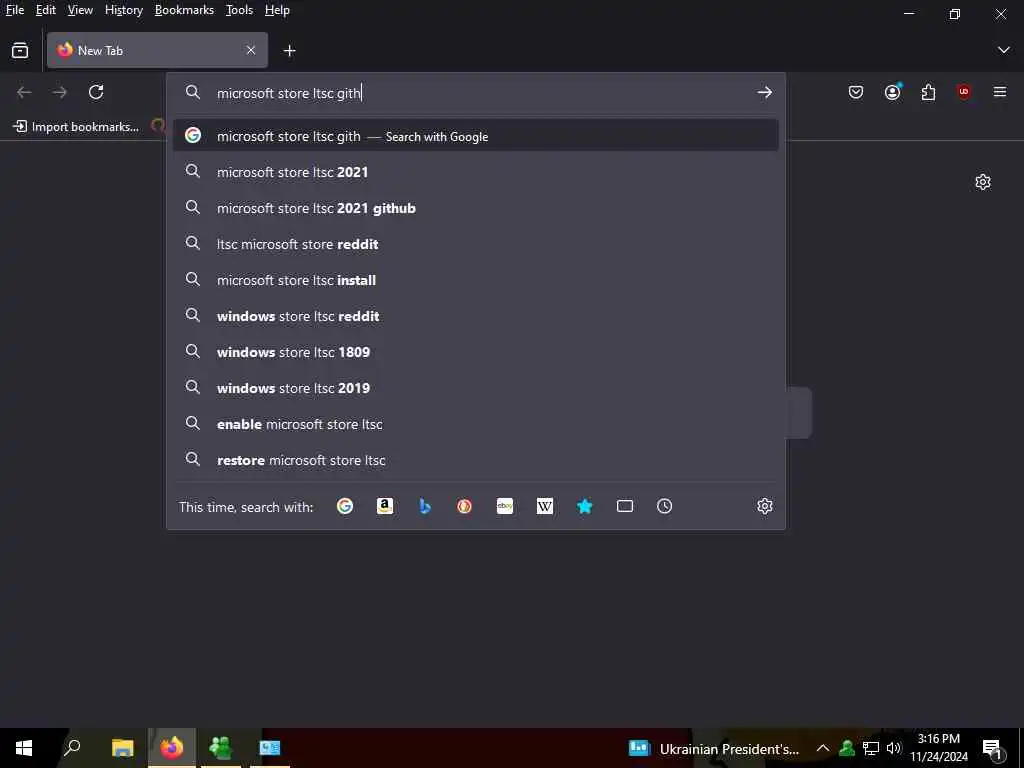Open Windows taskbar search
The image size is (1024, 768).
[x=72, y=748]
